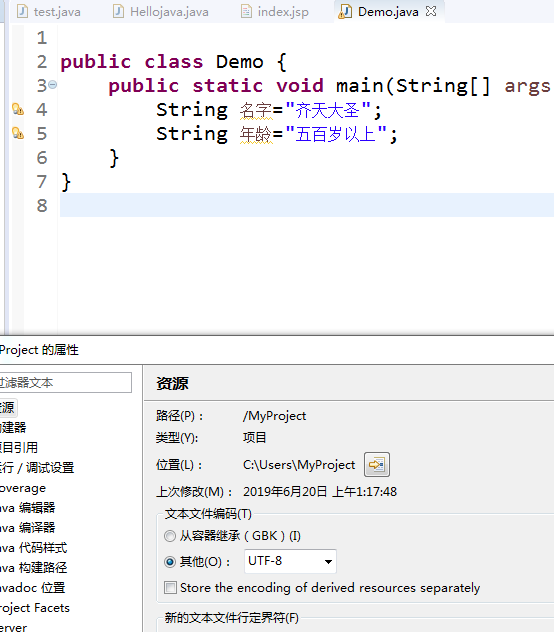Select Project Facets in properties tree
The height and width of the screenshot is (632, 554).
pos(35,607)
